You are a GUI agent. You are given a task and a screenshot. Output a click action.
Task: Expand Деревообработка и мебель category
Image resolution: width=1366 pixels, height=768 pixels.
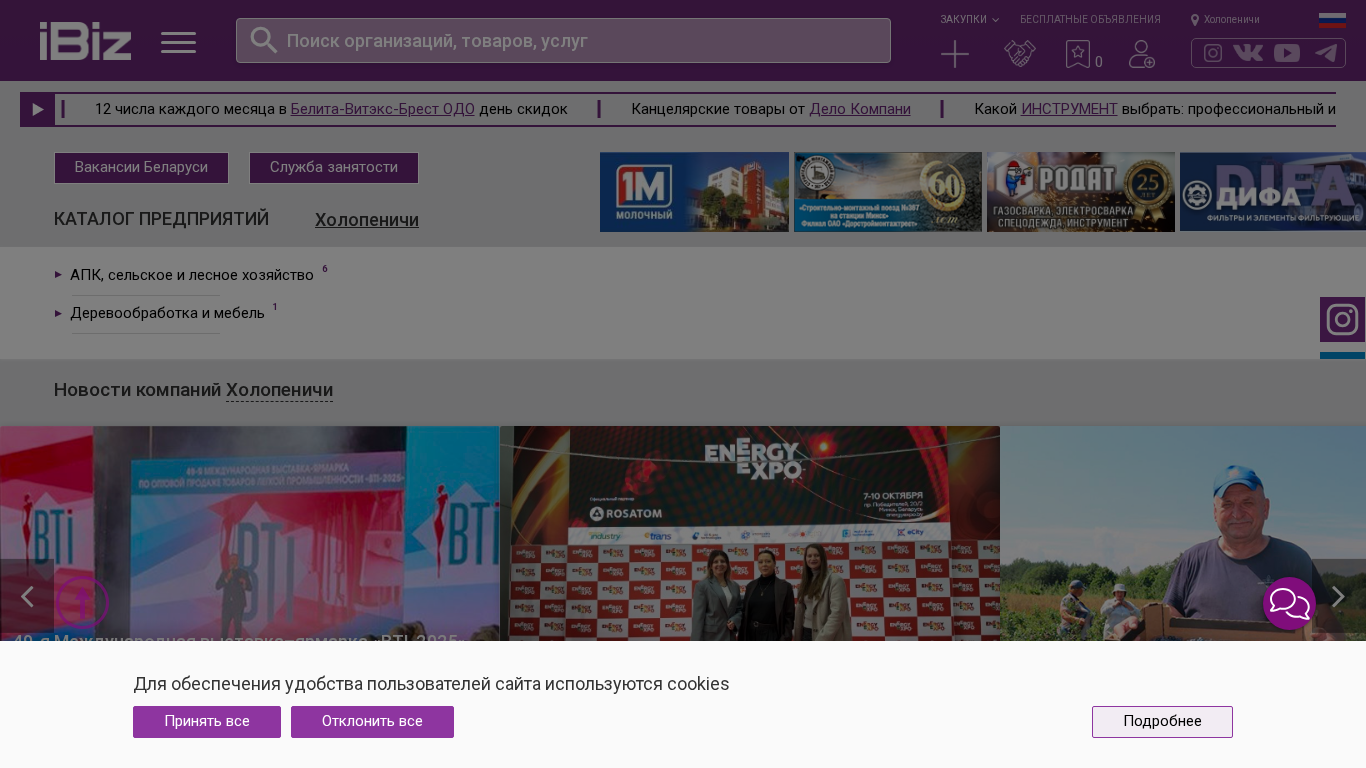pos(167,313)
